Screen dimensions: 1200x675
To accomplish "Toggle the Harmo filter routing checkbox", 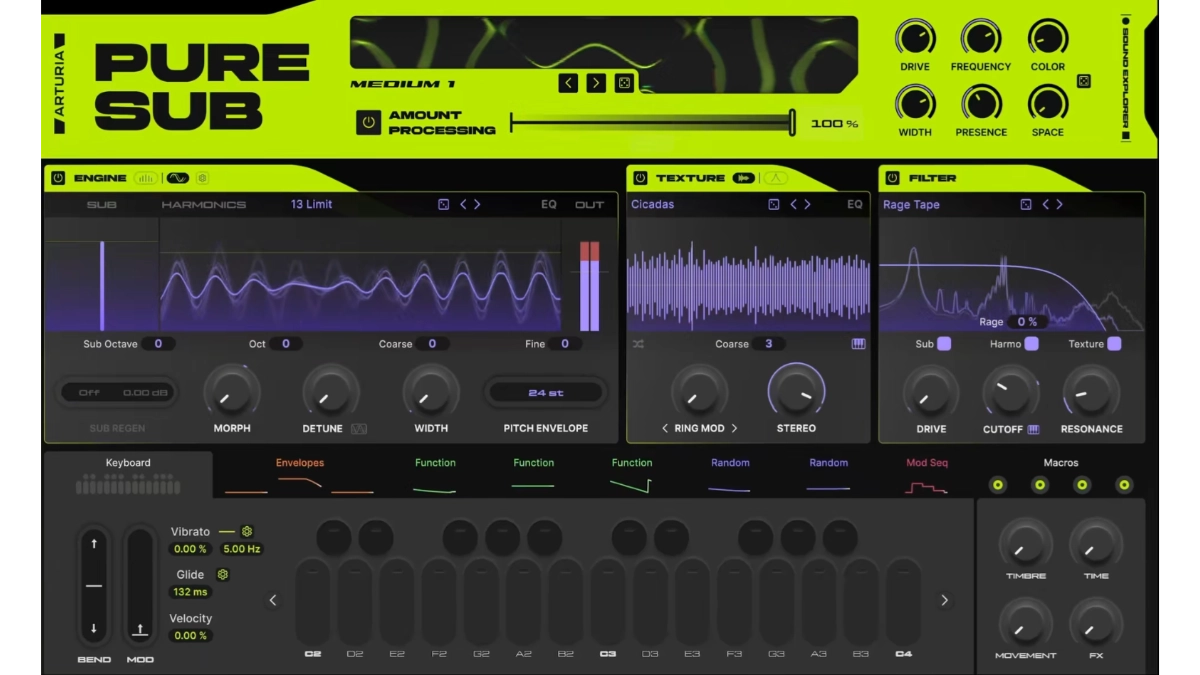I will (x=1031, y=344).
